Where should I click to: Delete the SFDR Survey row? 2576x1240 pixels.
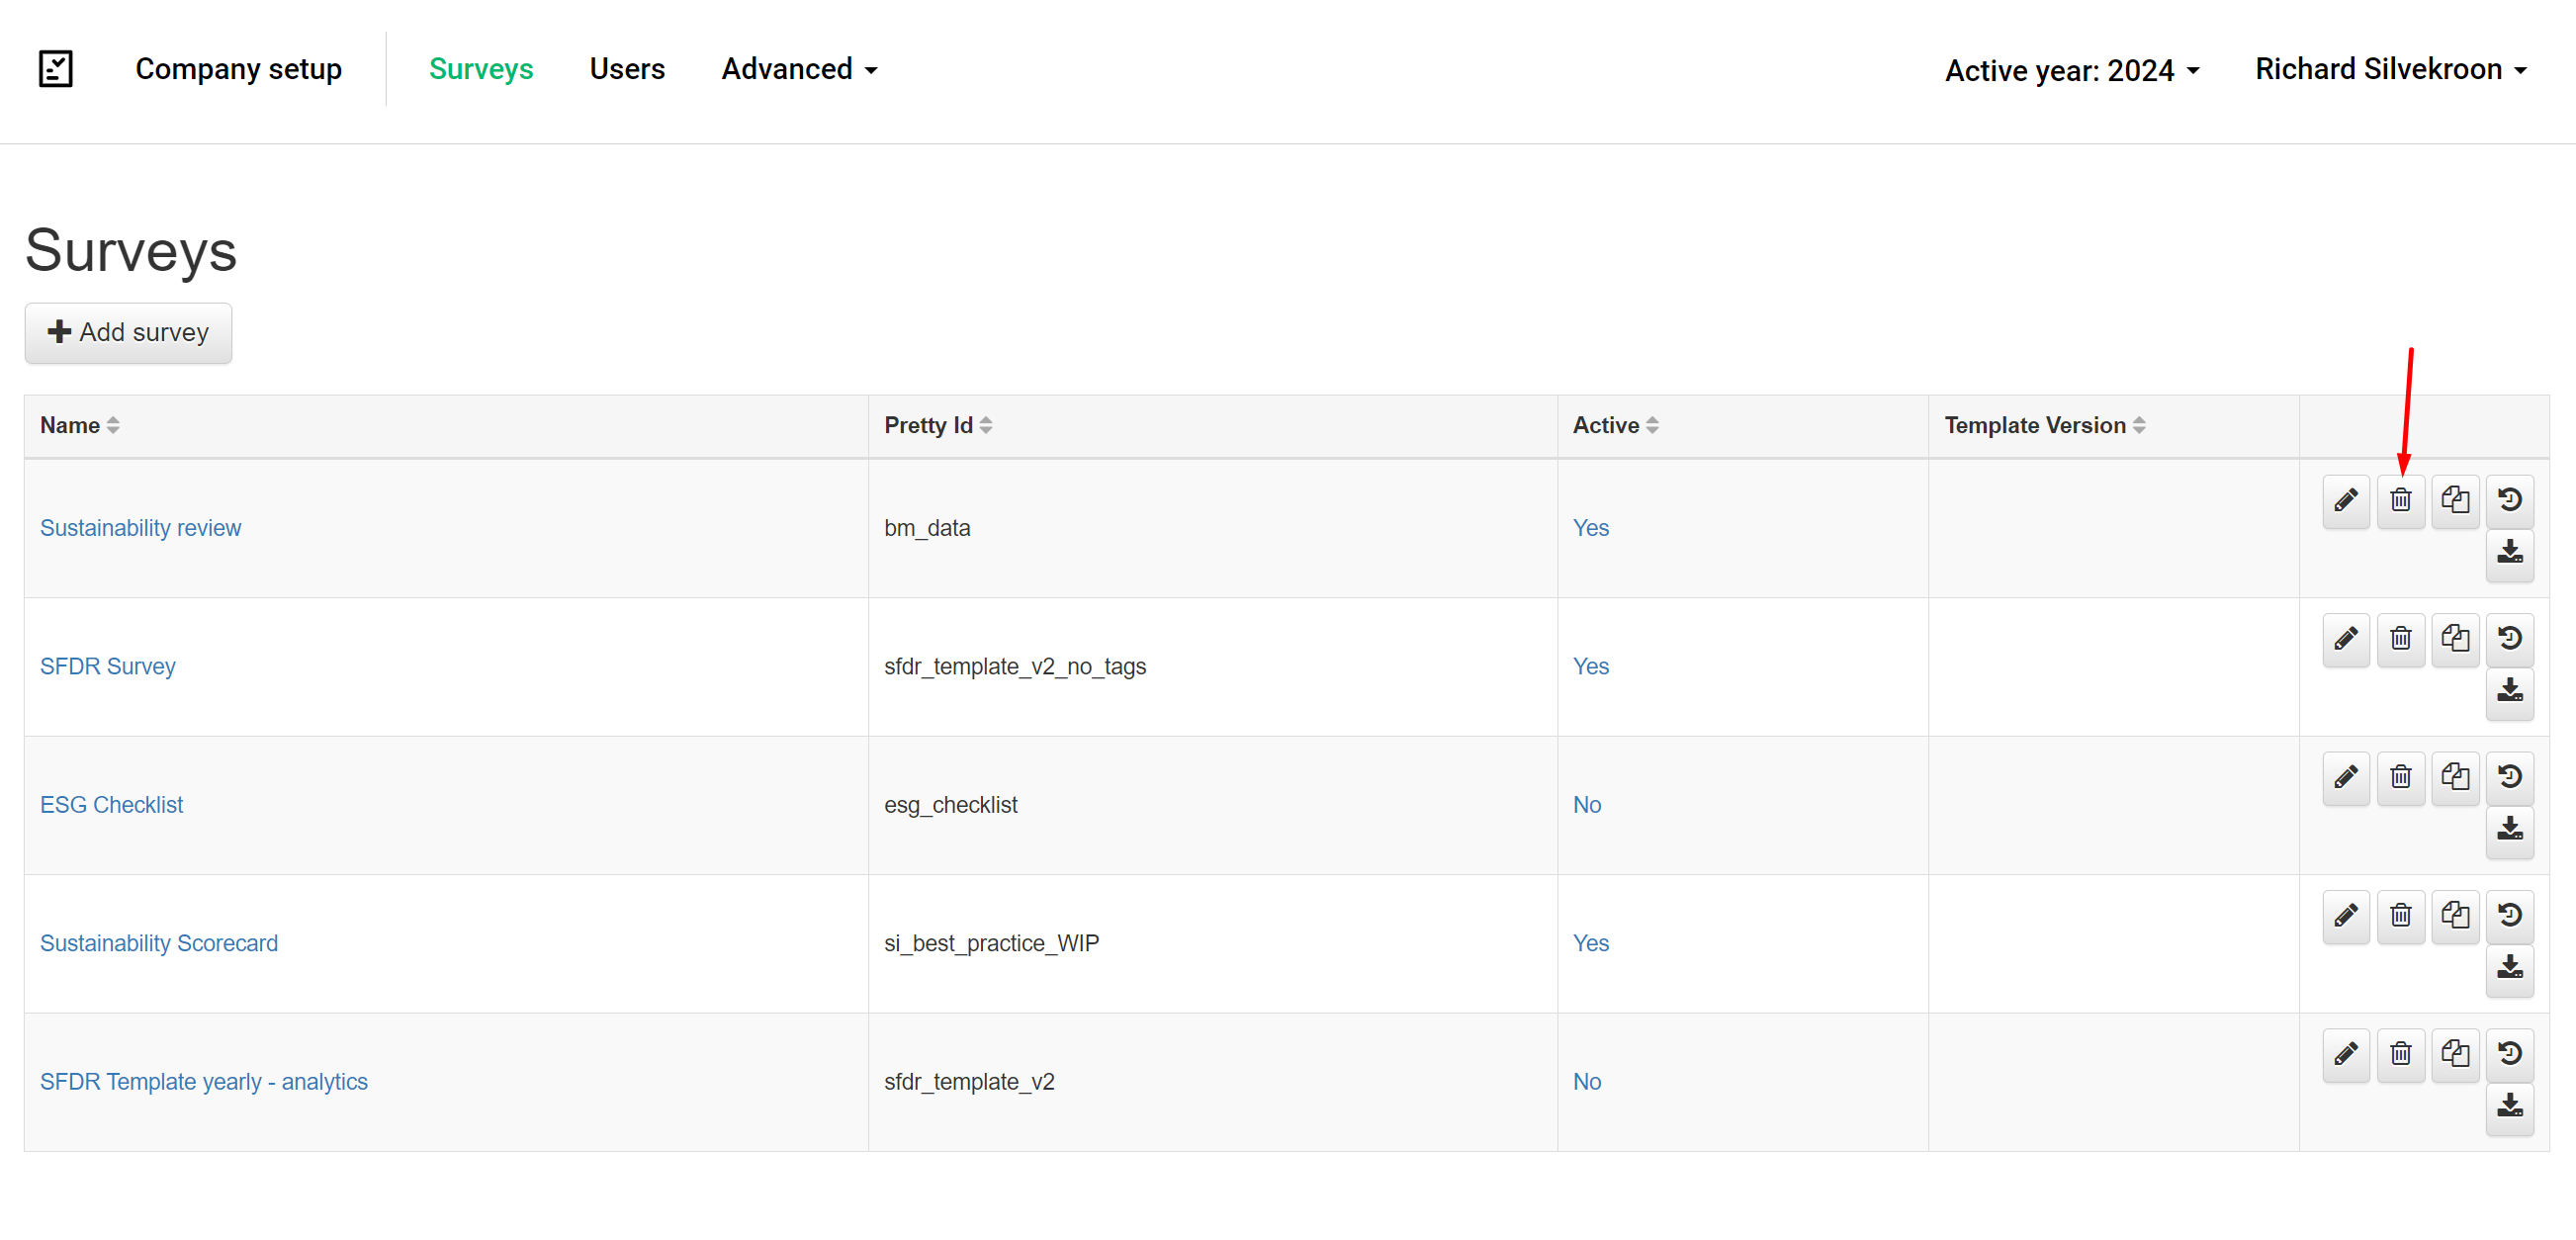click(x=2400, y=639)
